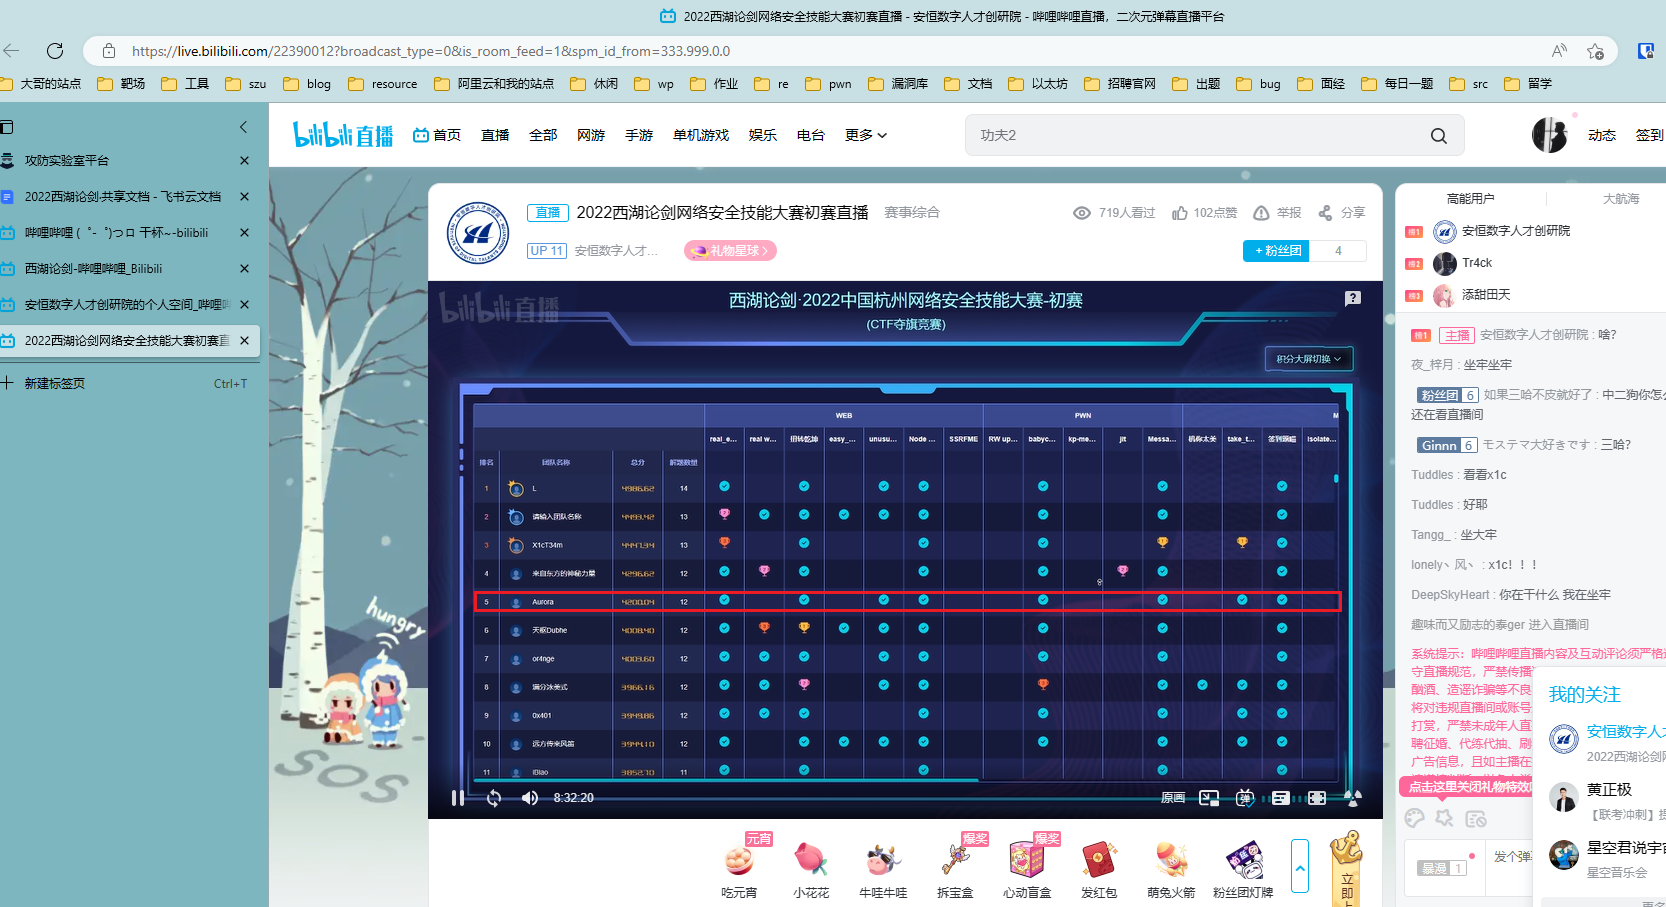Switch to the 高能用户 tab
This screenshot has height=907, width=1666.
tap(1470, 199)
